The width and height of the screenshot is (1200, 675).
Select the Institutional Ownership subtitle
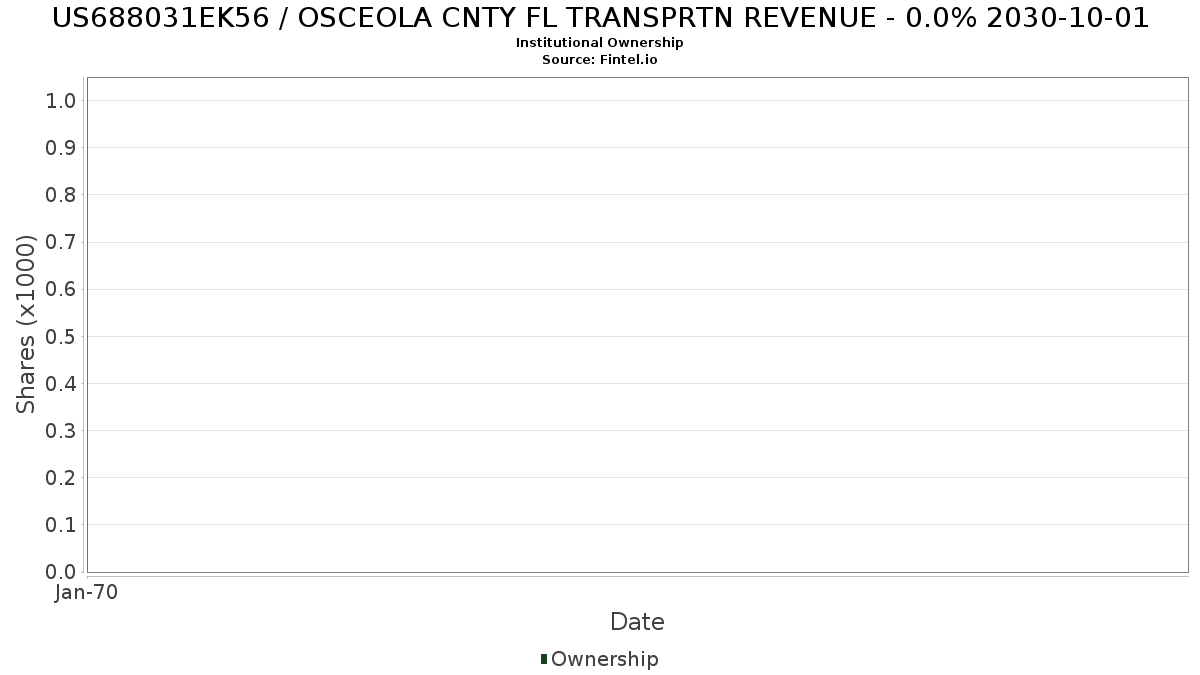(x=600, y=43)
